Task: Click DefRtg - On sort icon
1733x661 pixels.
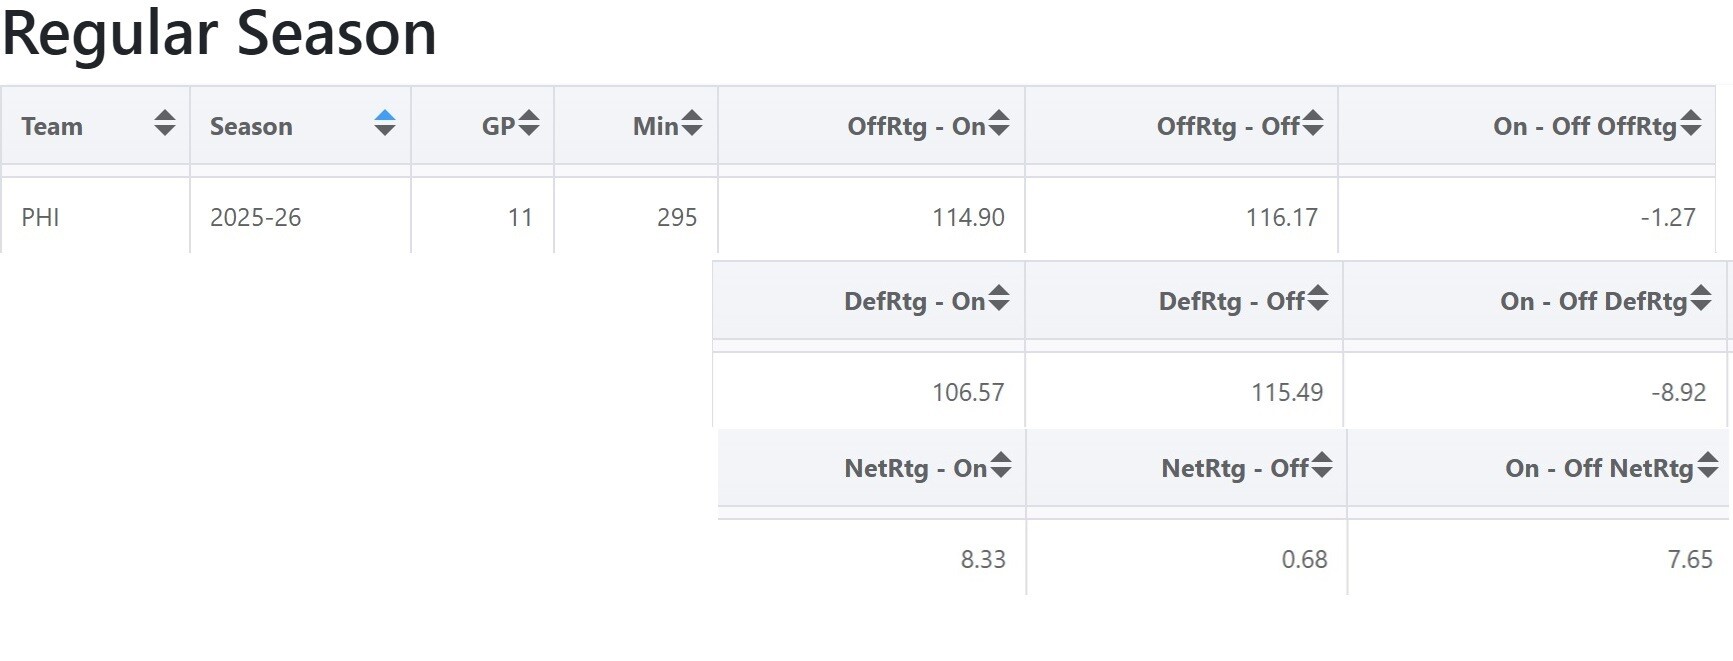Action: click(998, 299)
